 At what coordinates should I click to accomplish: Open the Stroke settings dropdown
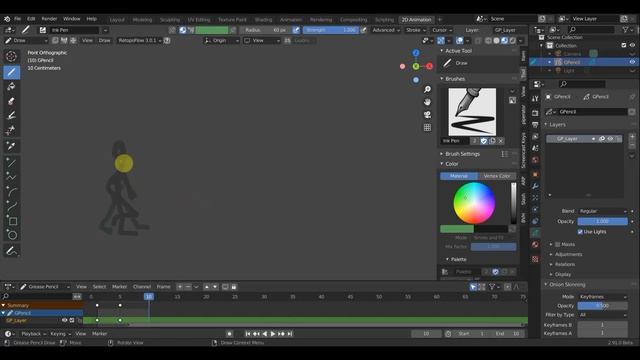pyautogui.click(x=416, y=30)
